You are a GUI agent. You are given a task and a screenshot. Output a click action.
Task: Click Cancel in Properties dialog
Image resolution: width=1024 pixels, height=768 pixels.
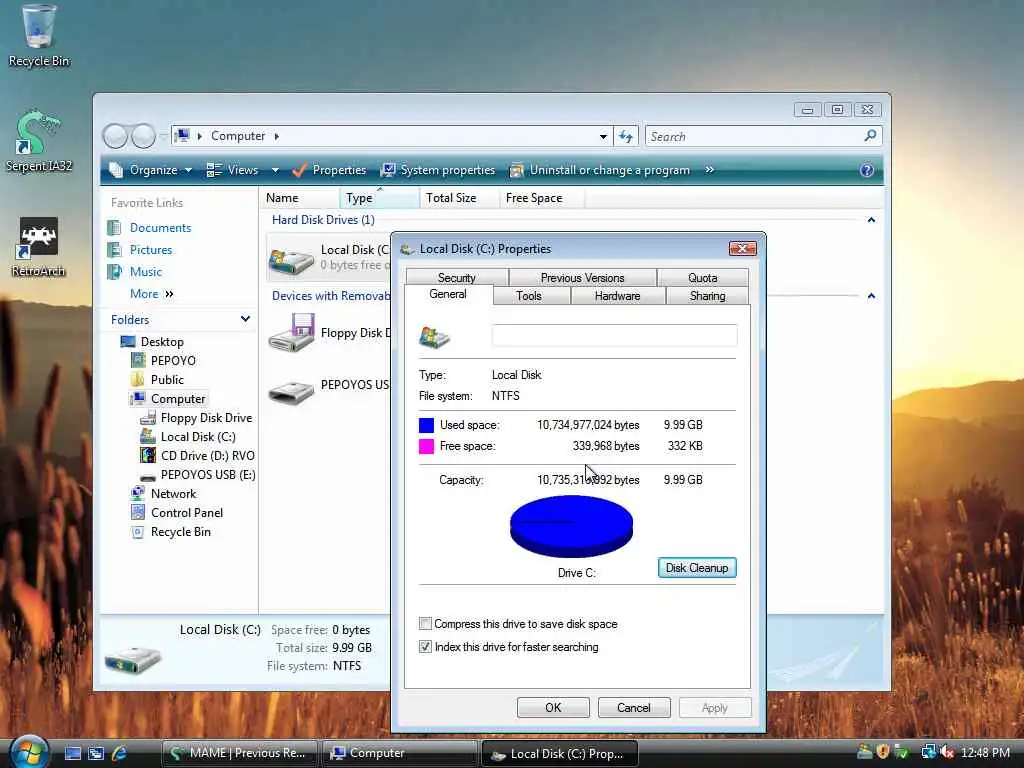pyautogui.click(x=633, y=707)
